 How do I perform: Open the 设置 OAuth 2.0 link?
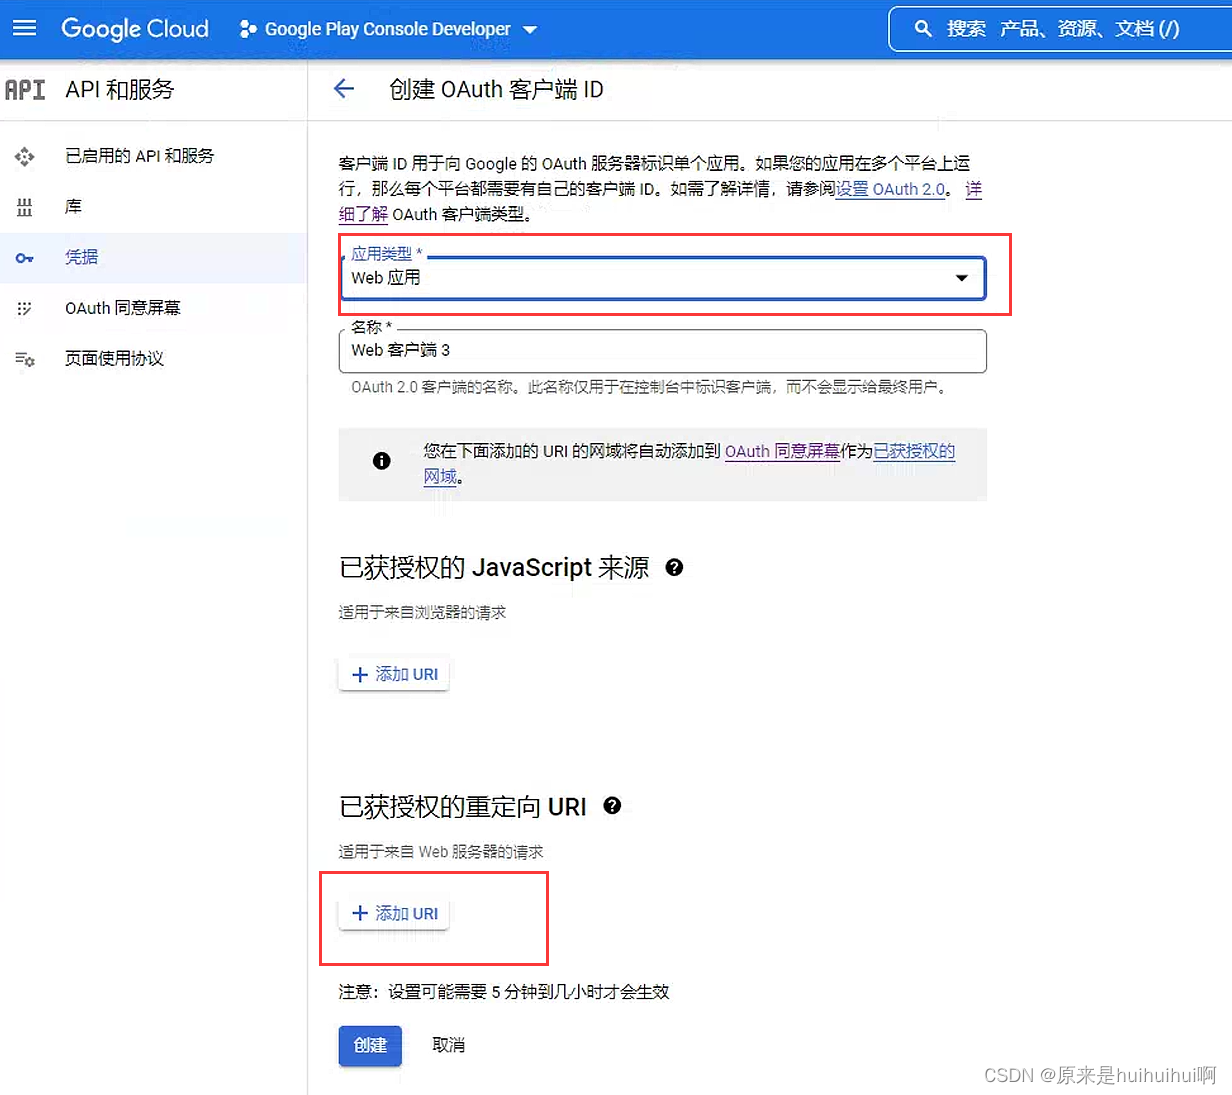889,189
